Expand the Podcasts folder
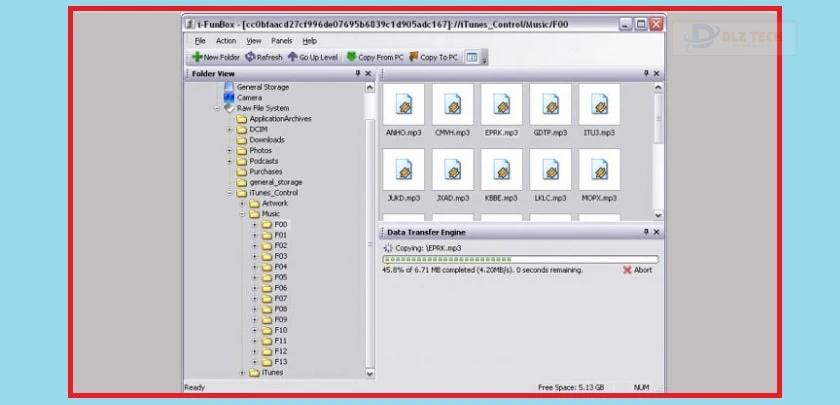The image size is (840, 405). point(229,161)
